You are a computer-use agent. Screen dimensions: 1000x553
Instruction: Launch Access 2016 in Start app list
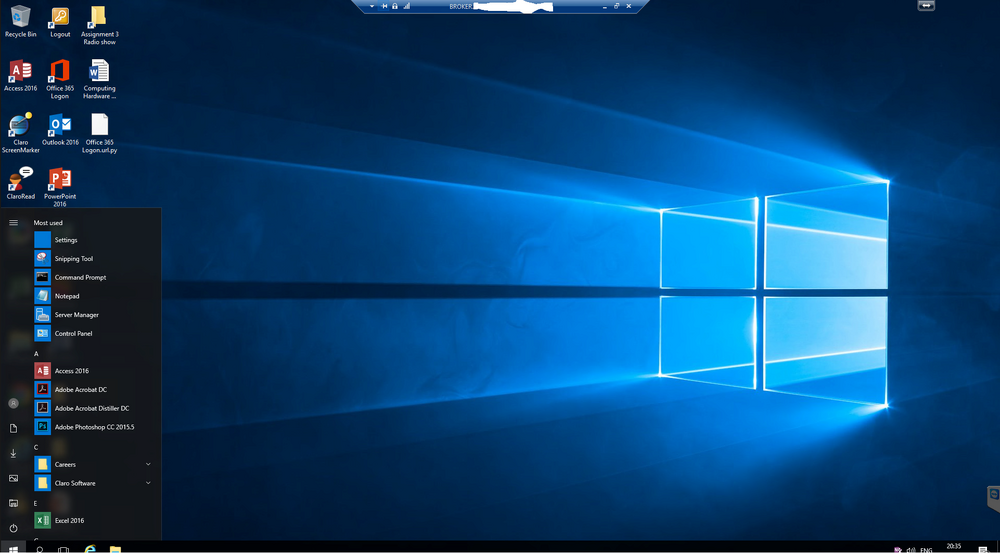tap(95, 371)
